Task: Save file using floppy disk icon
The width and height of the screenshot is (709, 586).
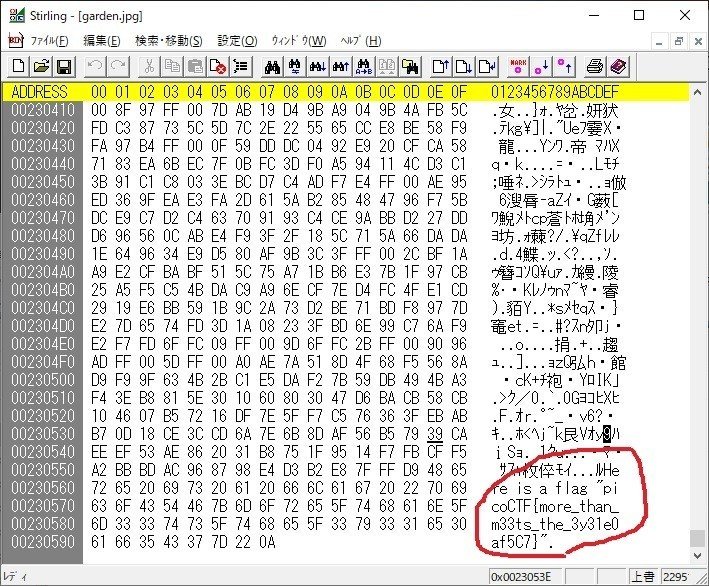Action: tap(64, 67)
